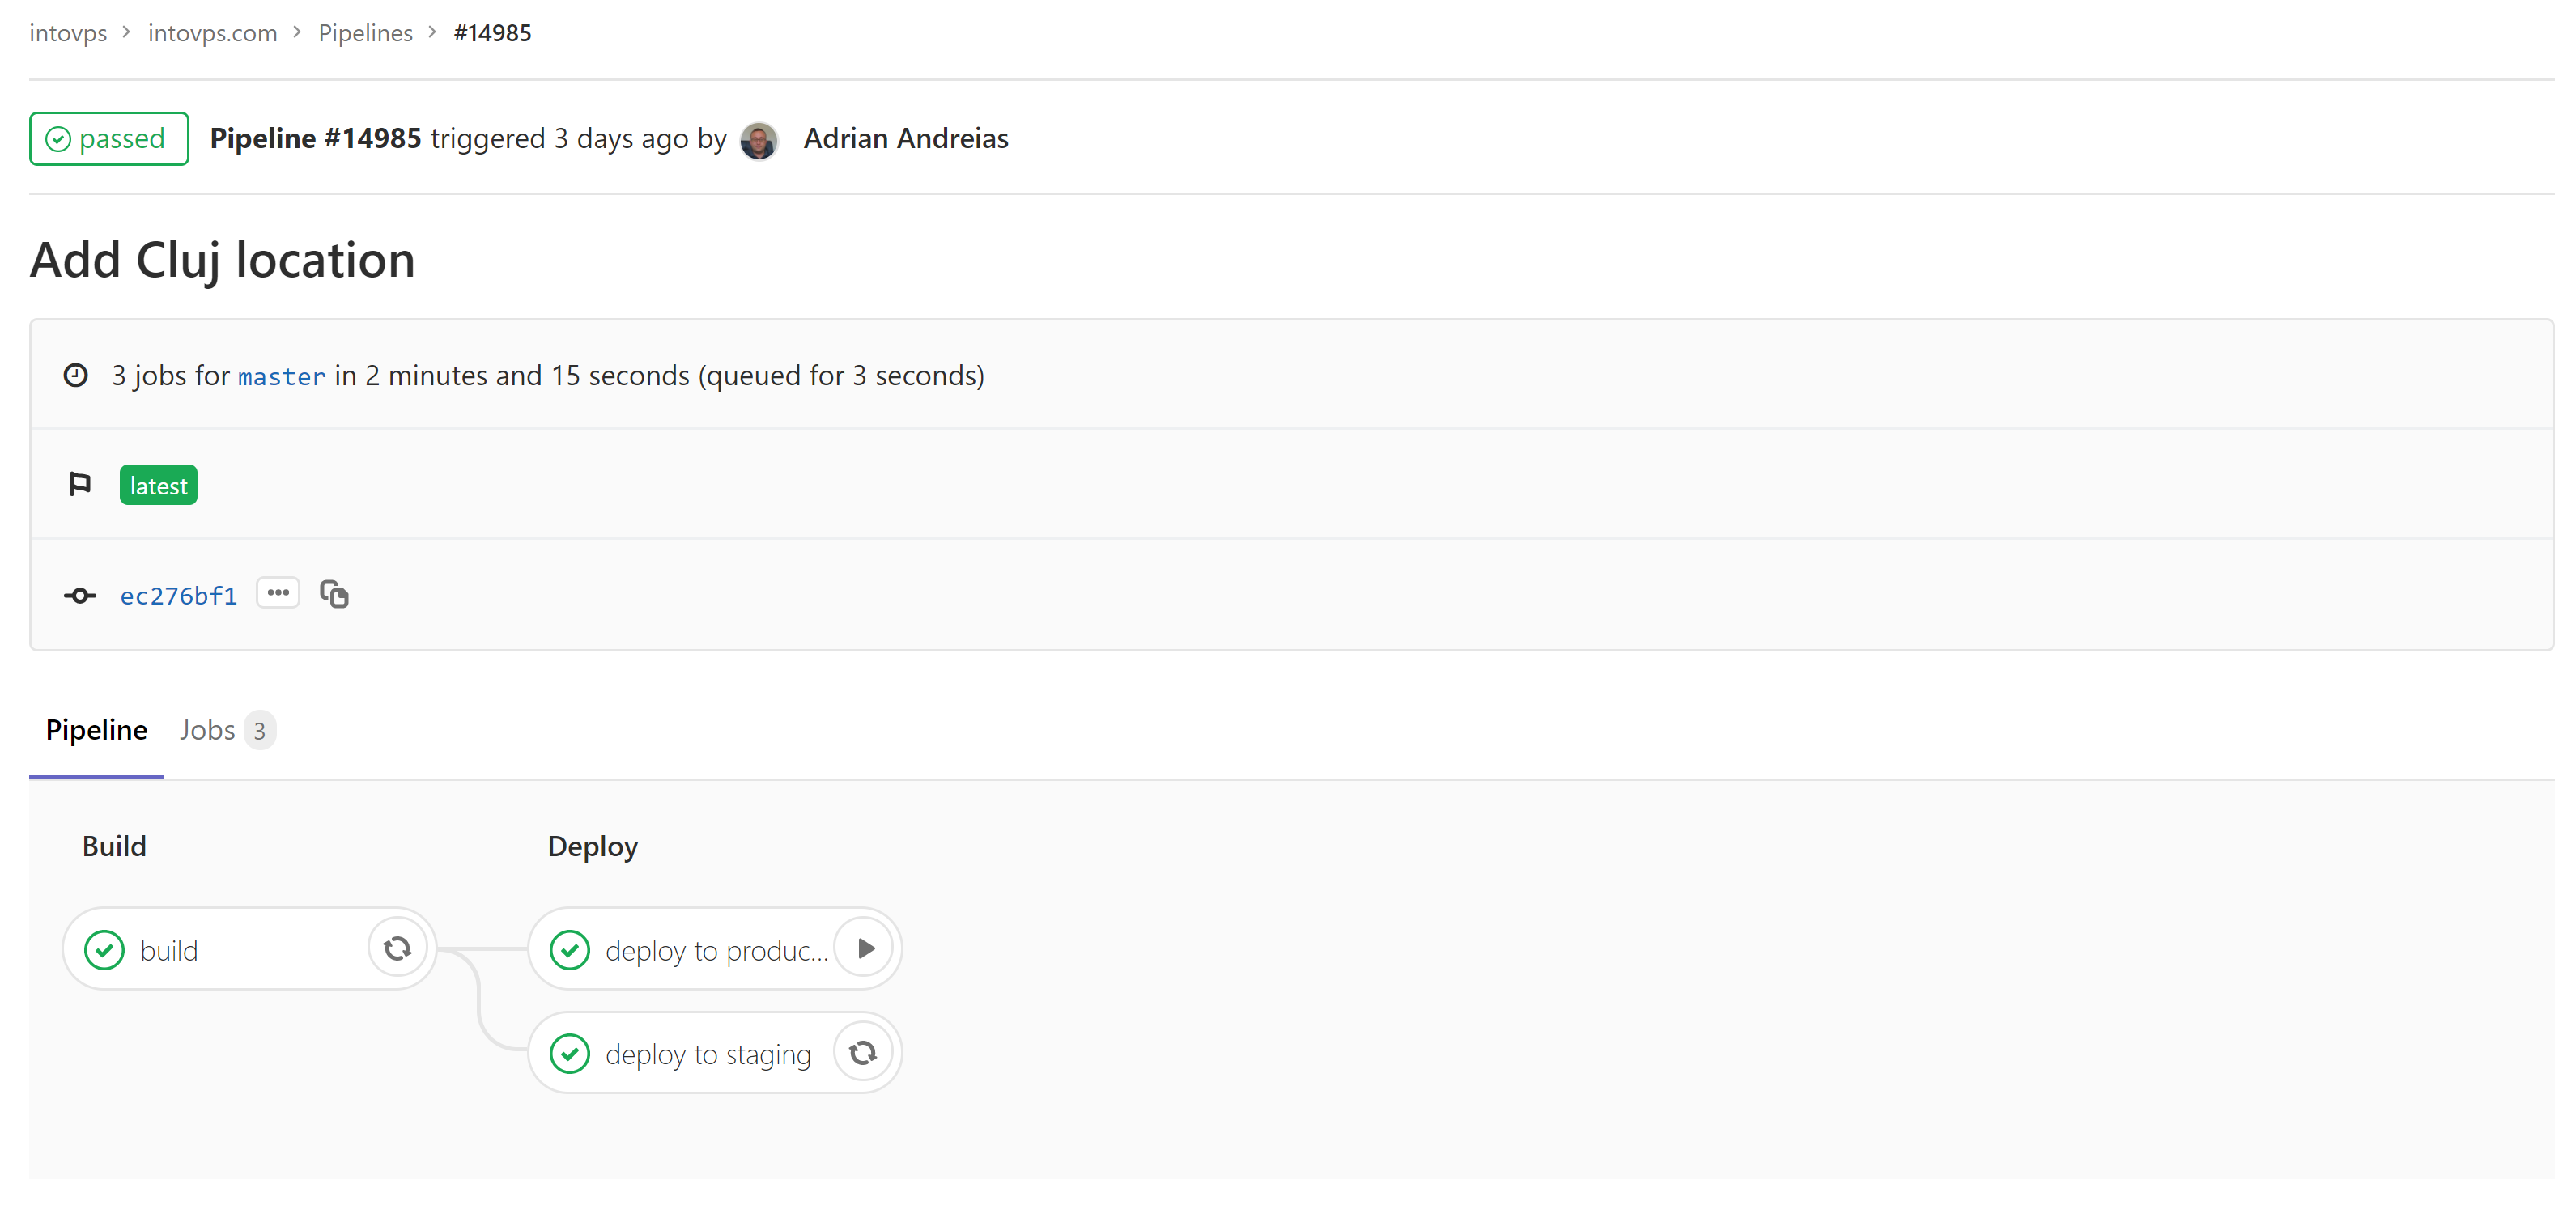Click the build job success icon
This screenshot has width=2576, height=1222.
[x=104, y=950]
